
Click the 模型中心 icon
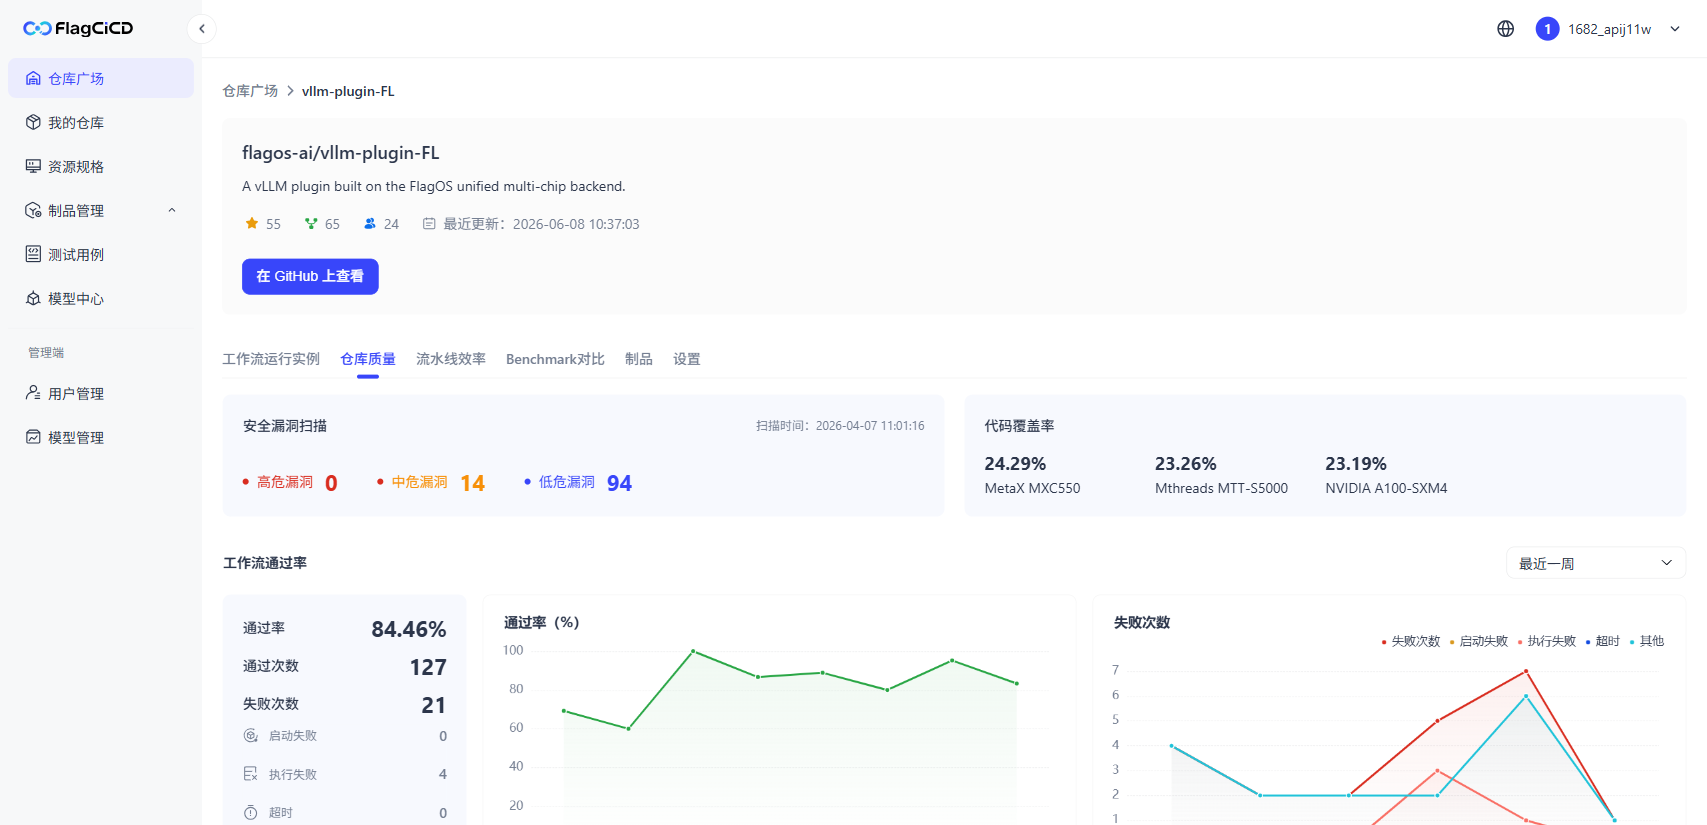tap(33, 298)
